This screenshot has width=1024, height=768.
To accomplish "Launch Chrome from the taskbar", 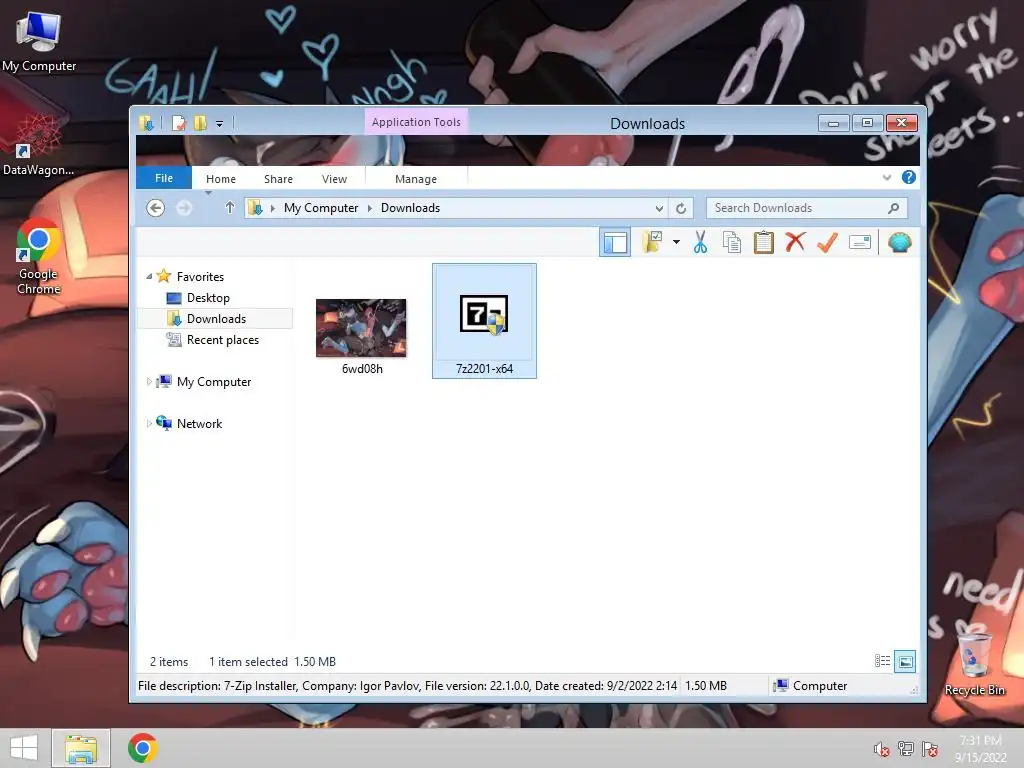I will tap(142, 748).
